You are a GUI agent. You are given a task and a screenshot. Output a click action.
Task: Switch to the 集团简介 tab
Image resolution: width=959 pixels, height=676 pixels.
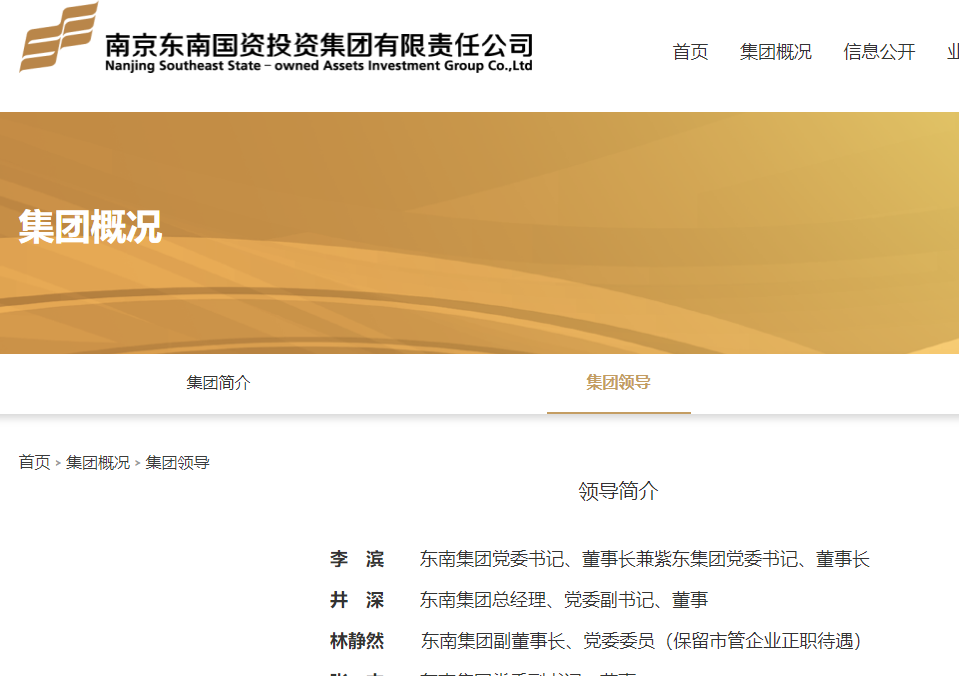[218, 383]
